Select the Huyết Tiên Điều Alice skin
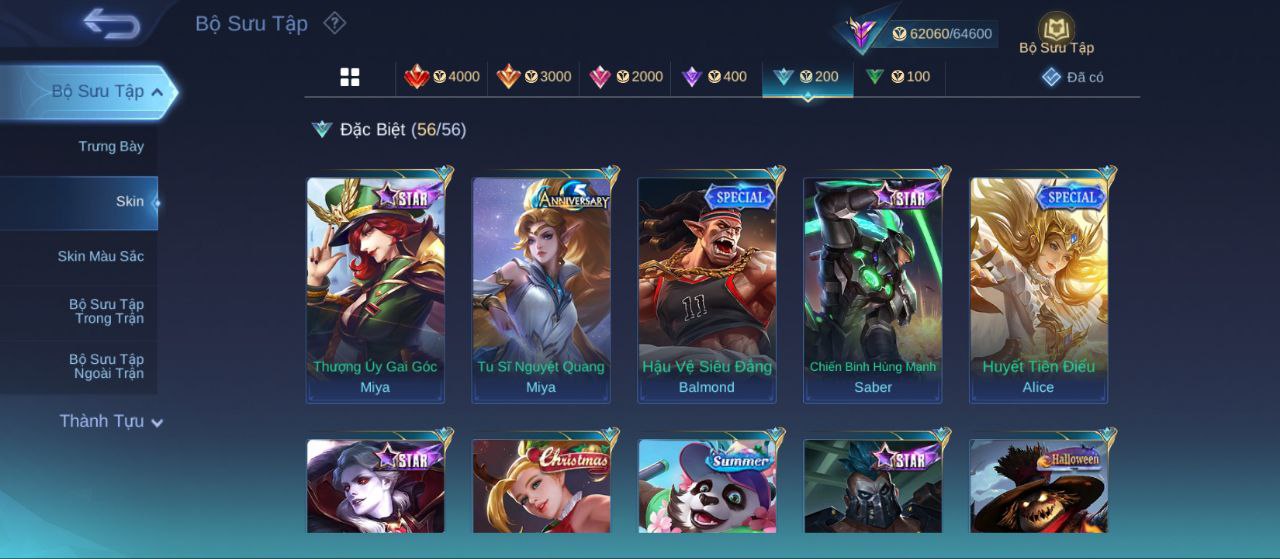 tap(1039, 290)
